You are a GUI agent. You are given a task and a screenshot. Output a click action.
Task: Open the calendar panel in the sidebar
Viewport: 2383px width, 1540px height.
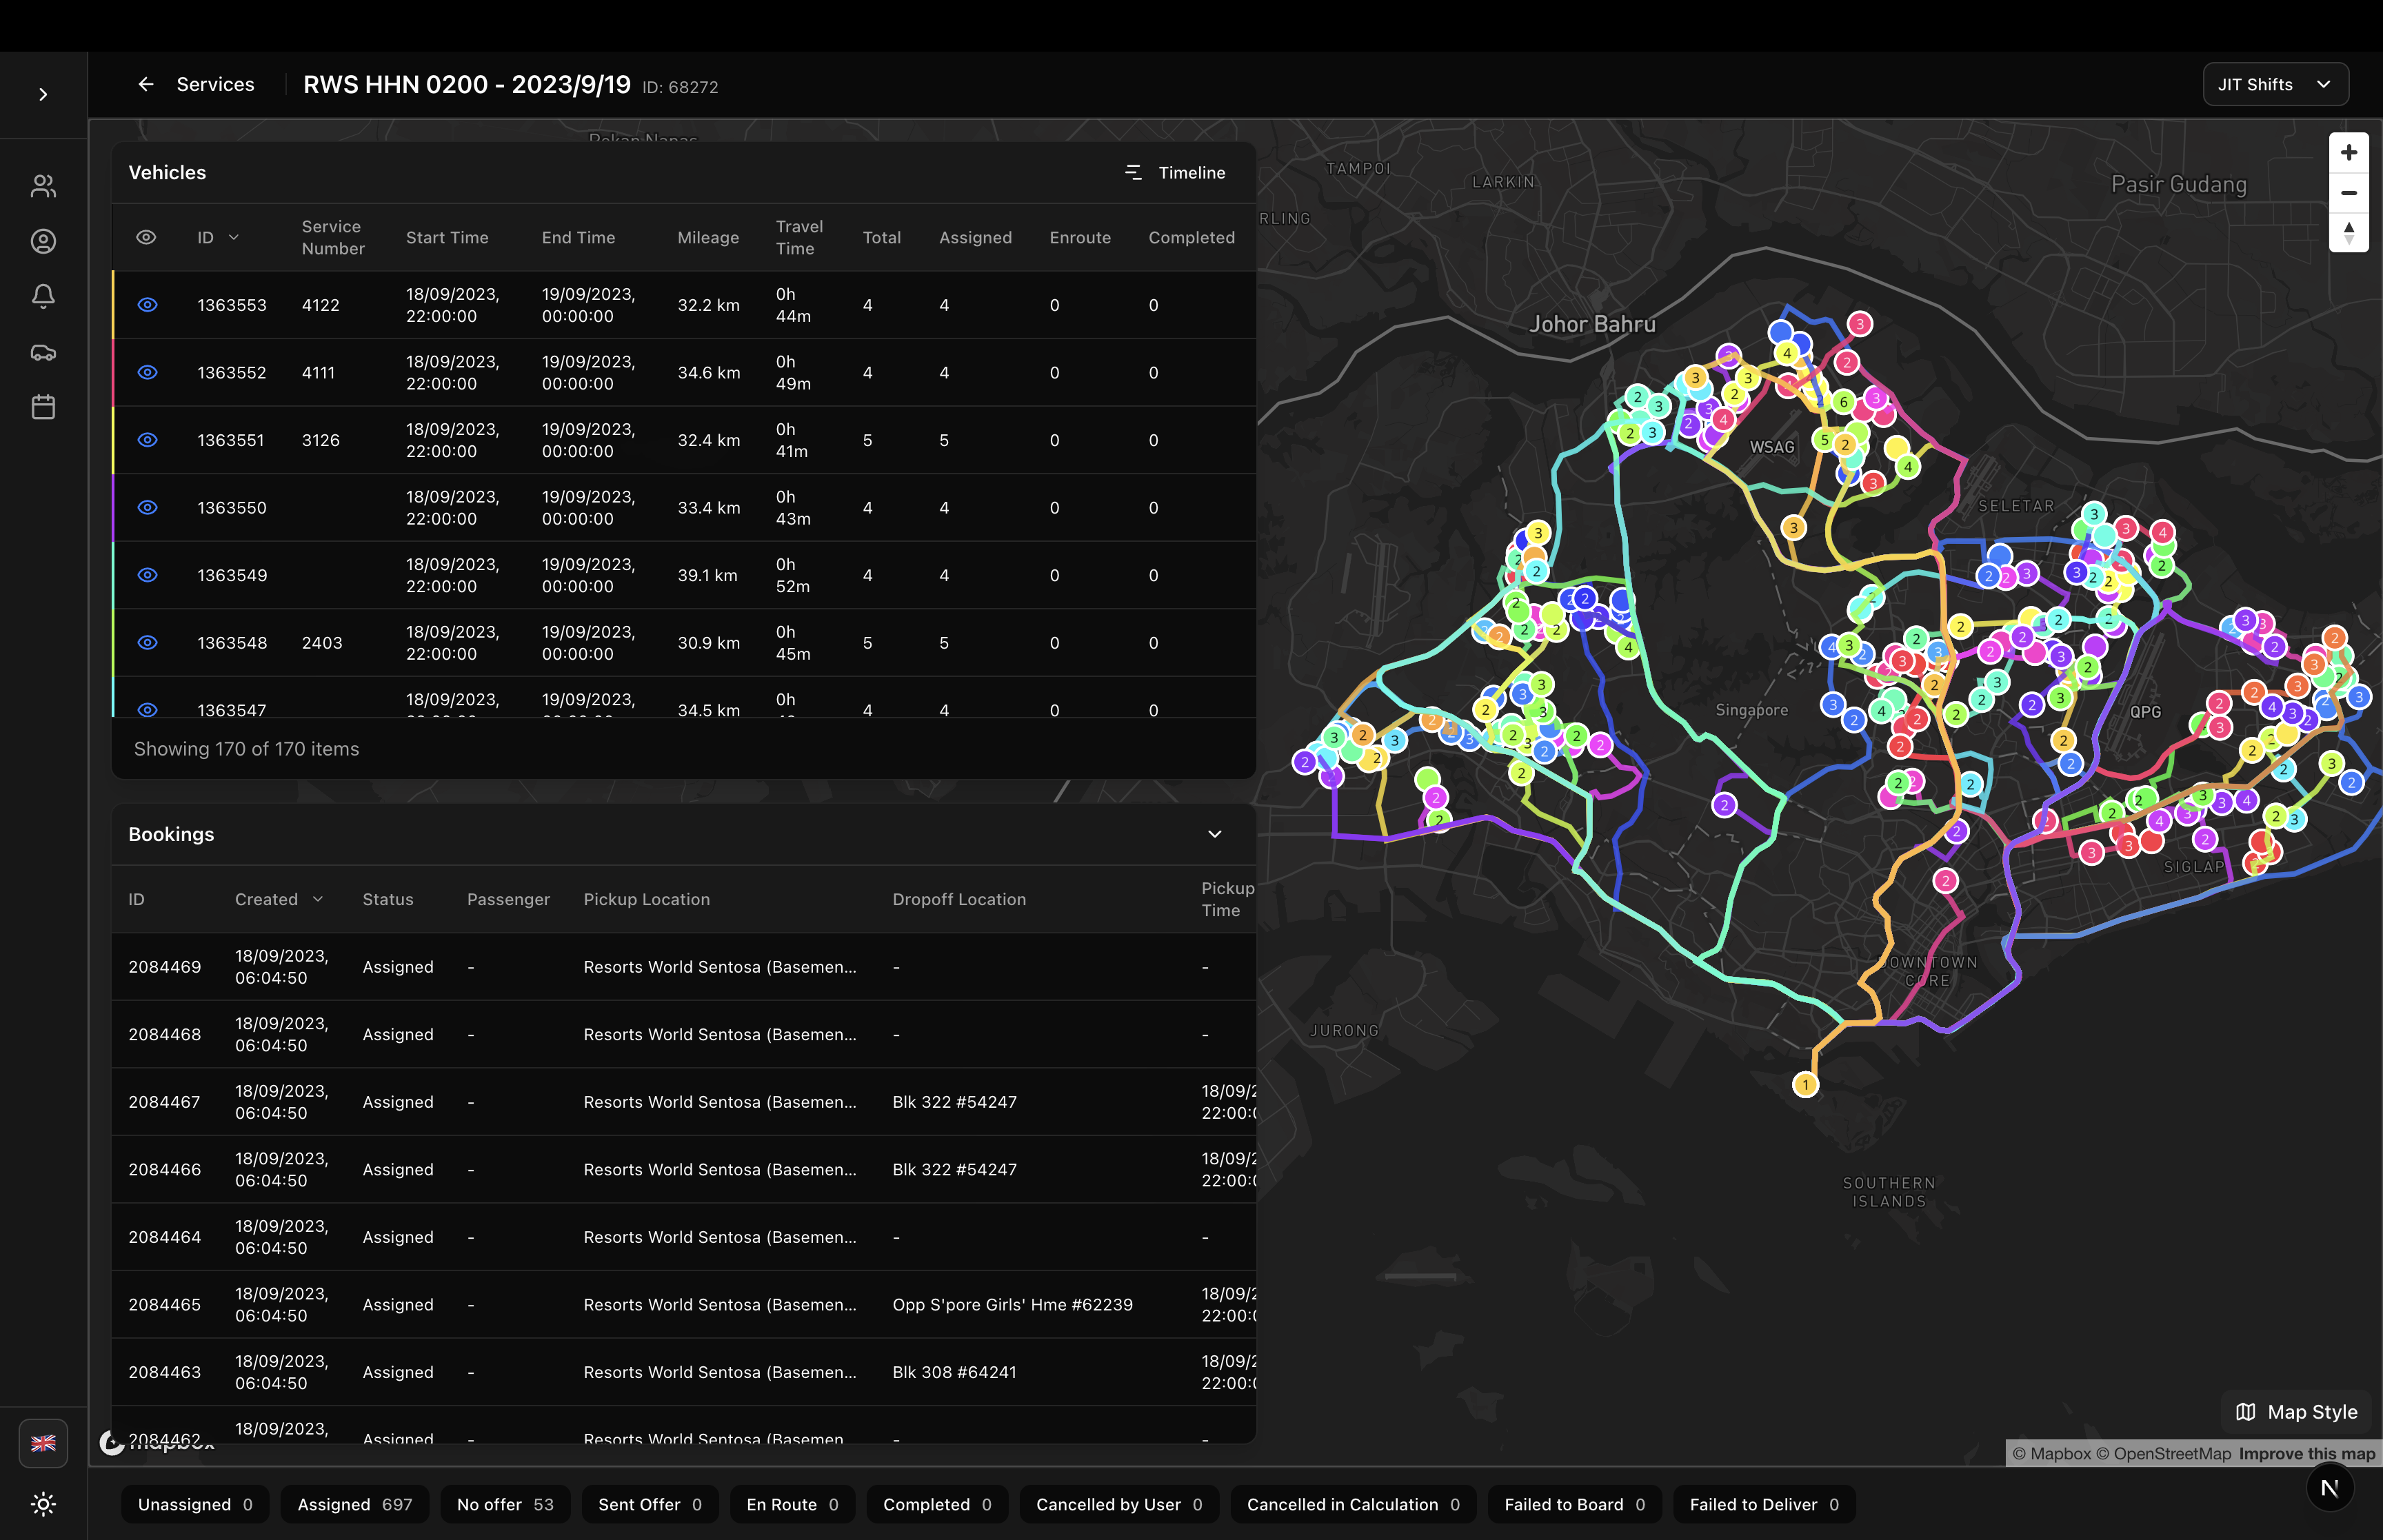click(43, 407)
